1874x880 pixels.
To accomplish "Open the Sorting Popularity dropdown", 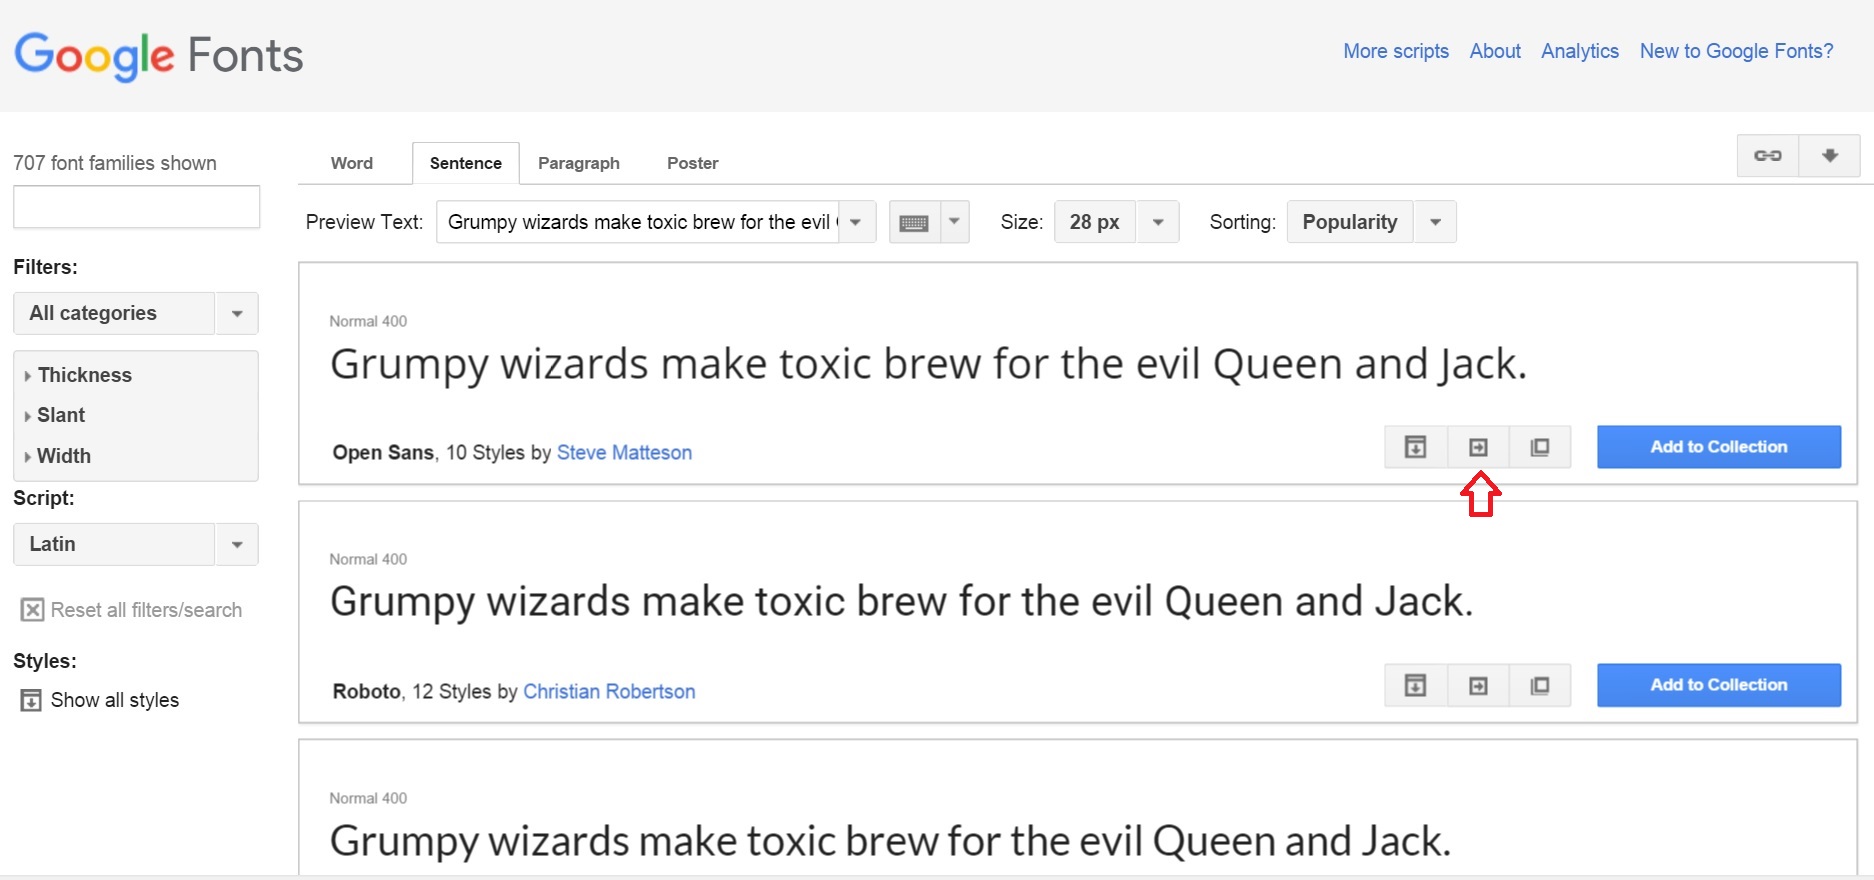I will pyautogui.click(x=1370, y=222).
